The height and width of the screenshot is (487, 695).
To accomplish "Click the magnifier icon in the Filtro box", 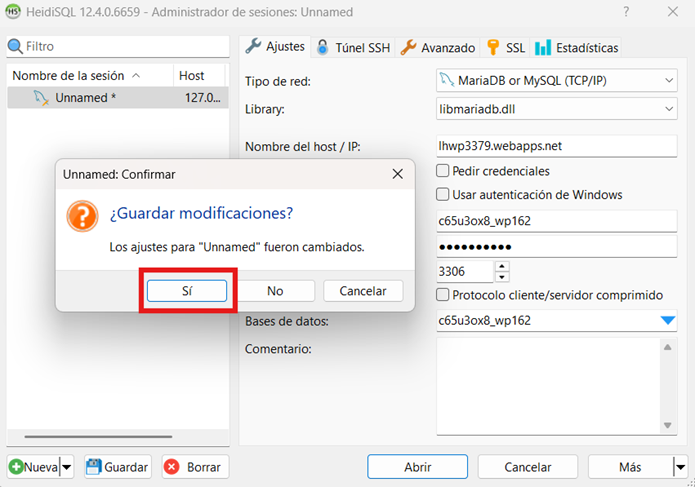I will point(15,46).
